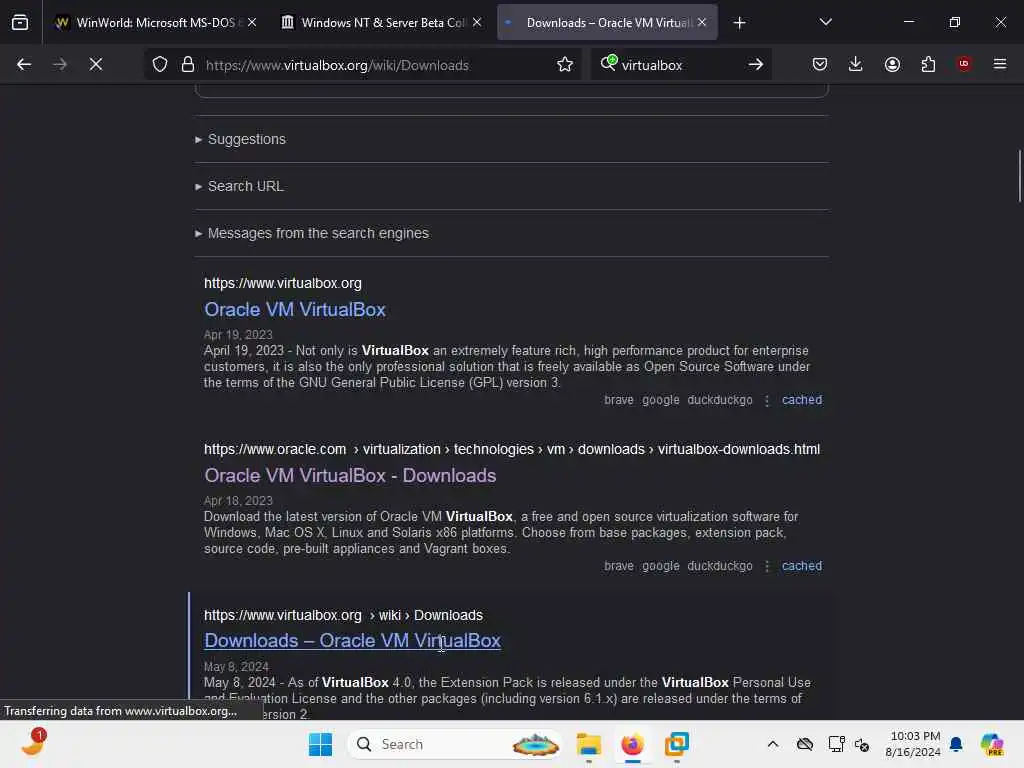Open the Oracle VM VirtualBox result link
The image size is (1024, 768).
295,310
